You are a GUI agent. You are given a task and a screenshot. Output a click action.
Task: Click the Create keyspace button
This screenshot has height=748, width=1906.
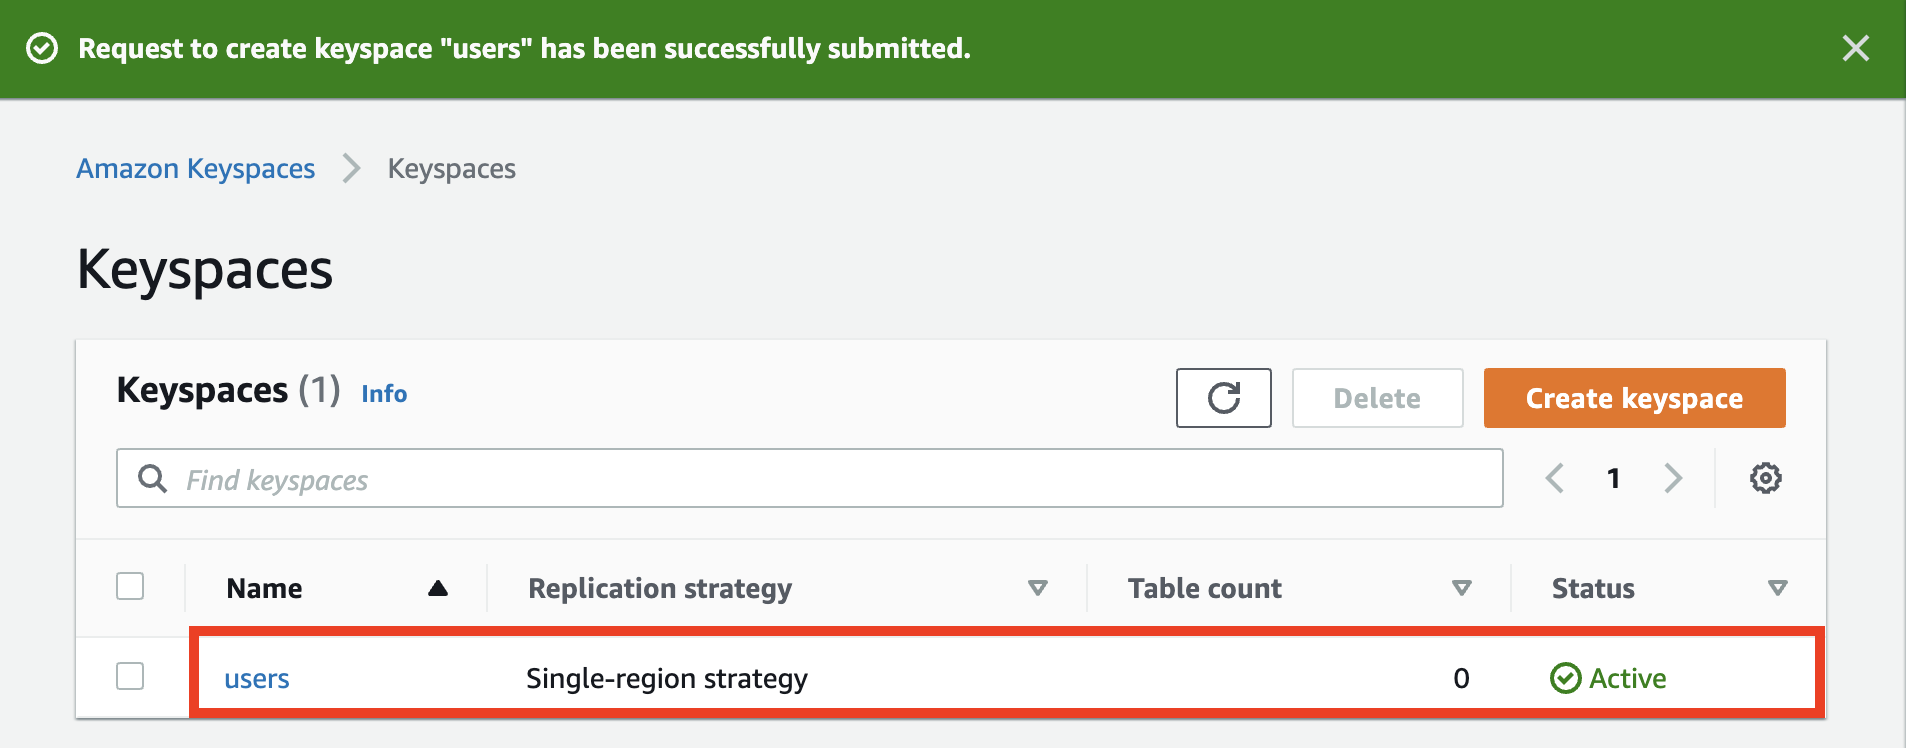(x=1634, y=398)
